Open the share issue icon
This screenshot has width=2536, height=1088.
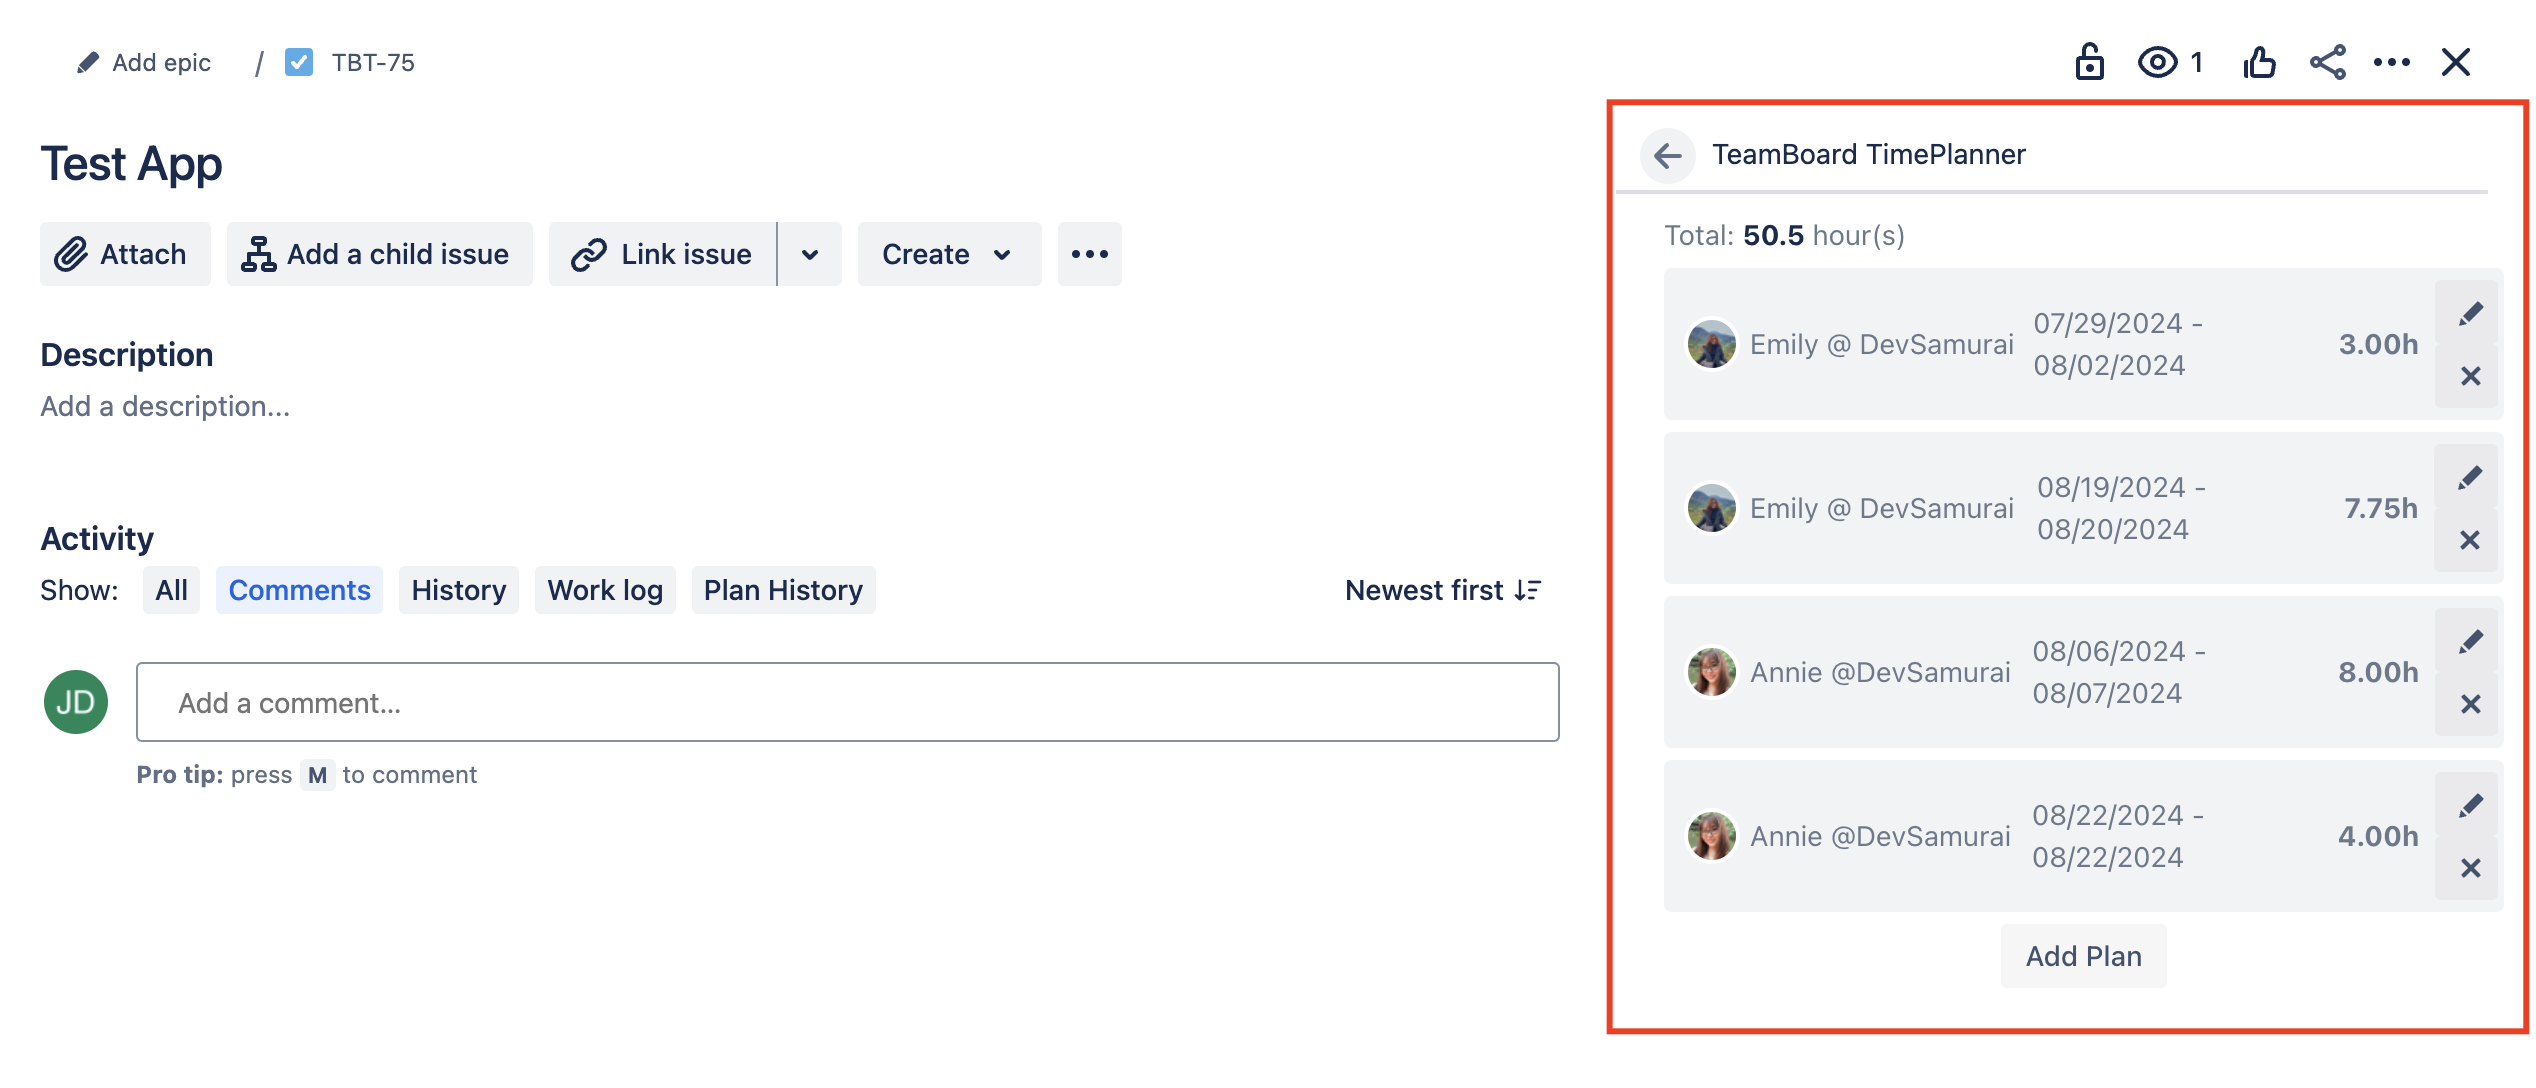point(2327,63)
